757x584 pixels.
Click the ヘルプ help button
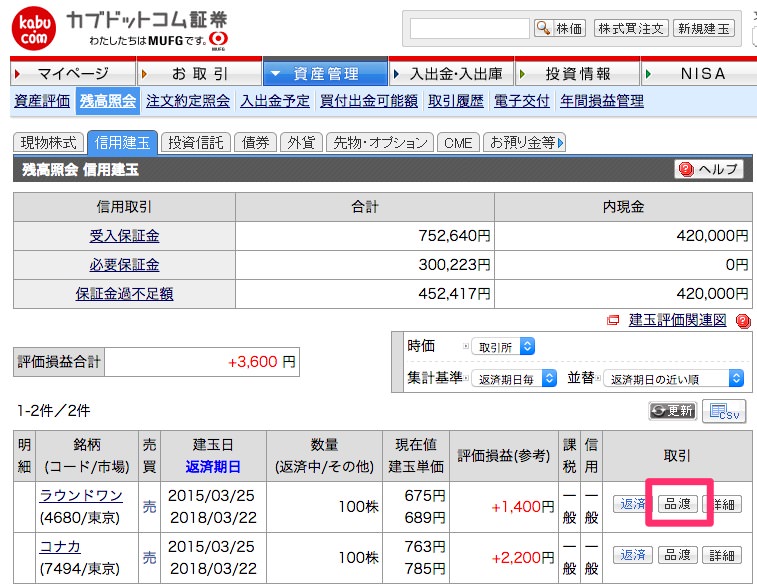[x=708, y=169]
